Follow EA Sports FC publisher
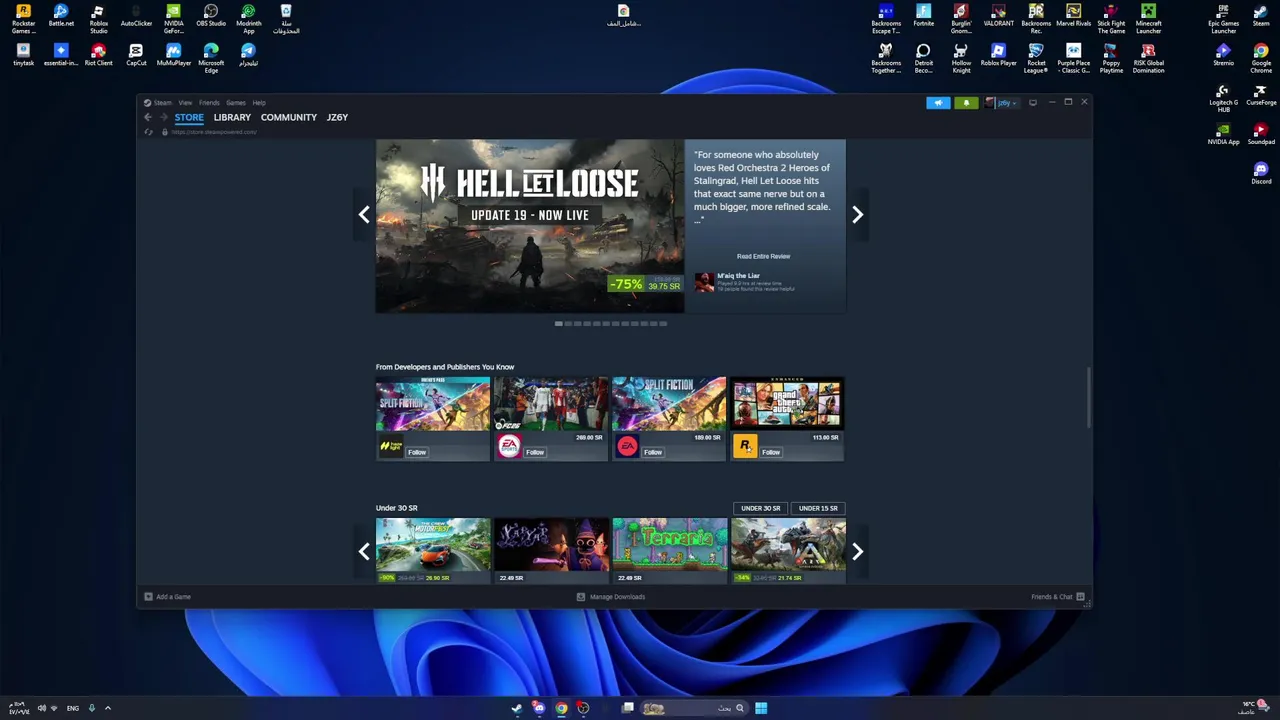Image resolution: width=1280 pixels, height=720 pixels. [x=535, y=452]
